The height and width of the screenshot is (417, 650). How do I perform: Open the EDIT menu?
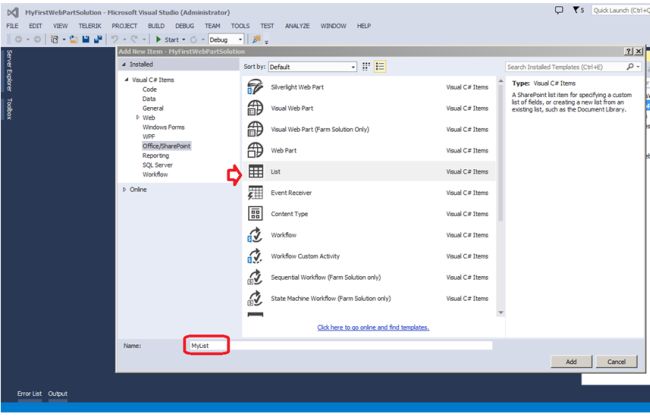35,26
